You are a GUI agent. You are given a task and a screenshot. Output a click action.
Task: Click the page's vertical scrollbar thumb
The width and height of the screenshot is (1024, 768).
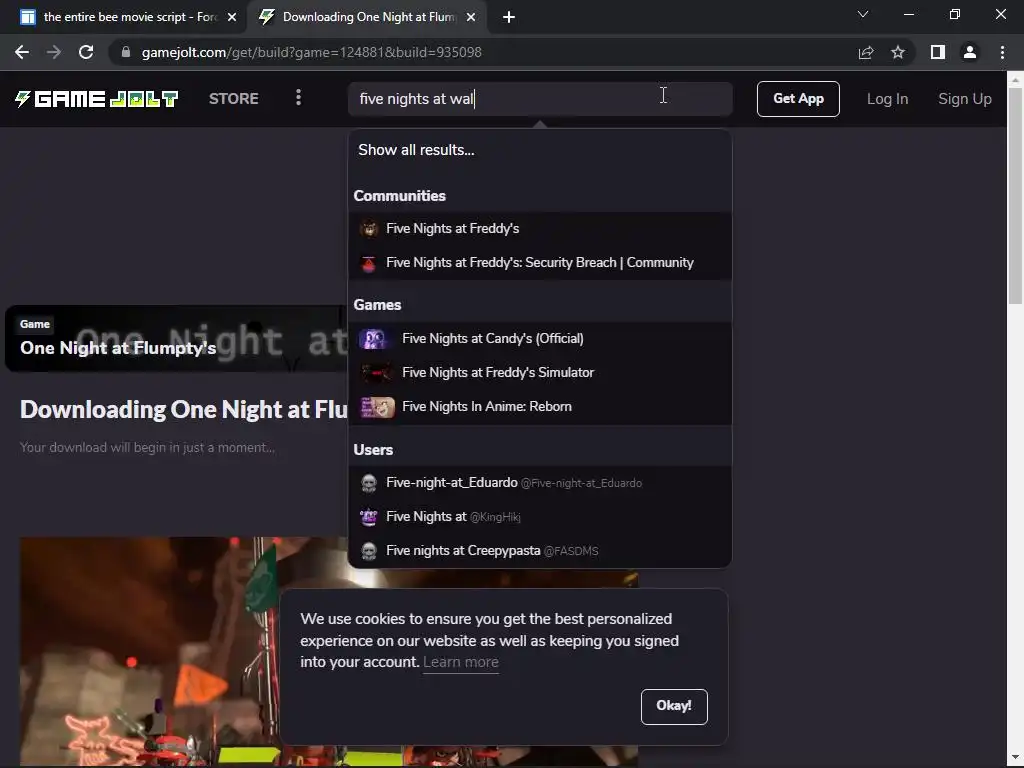(1015, 196)
